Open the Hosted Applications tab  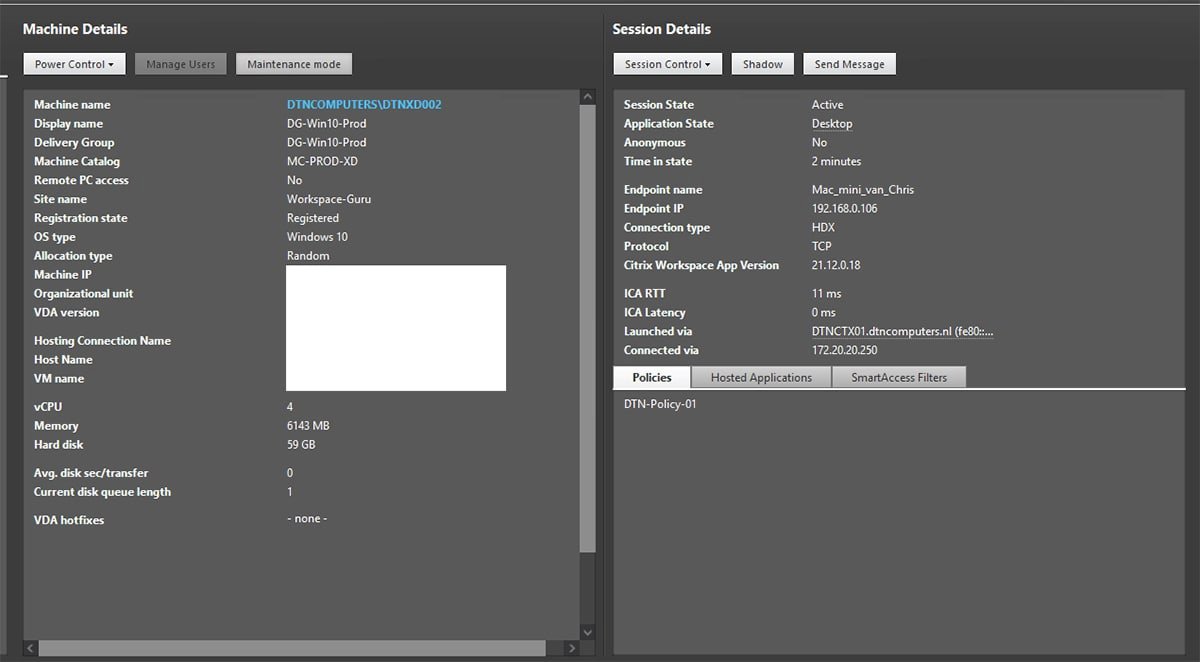[x=761, y=377]
